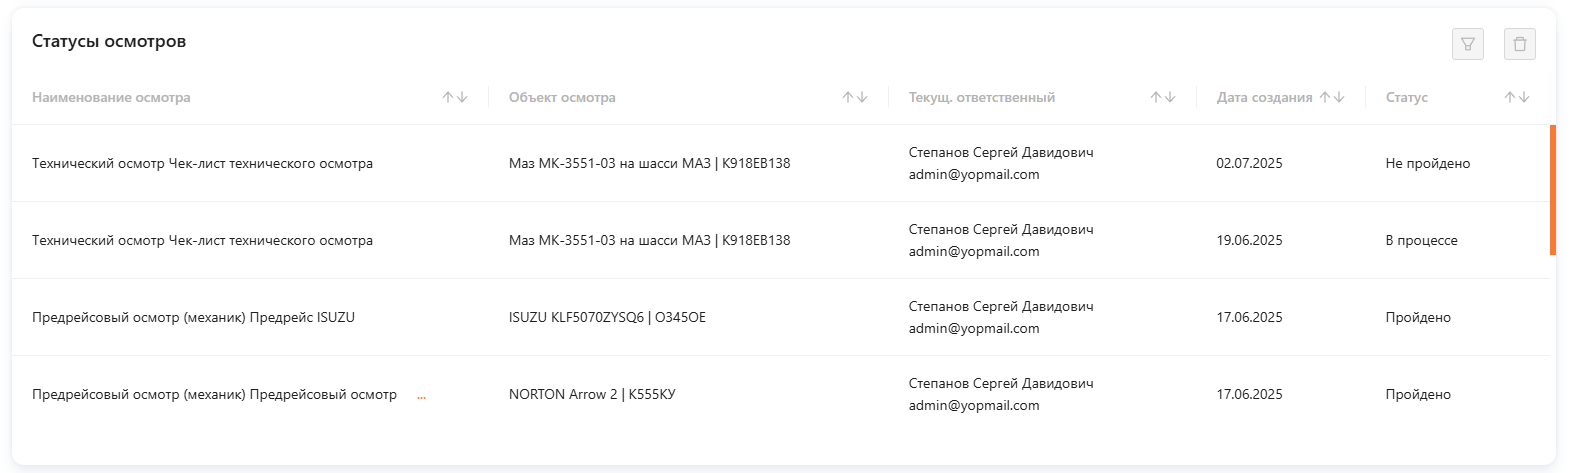Open the Предрейс ISUZU inspection row

[x=193, y=317]
